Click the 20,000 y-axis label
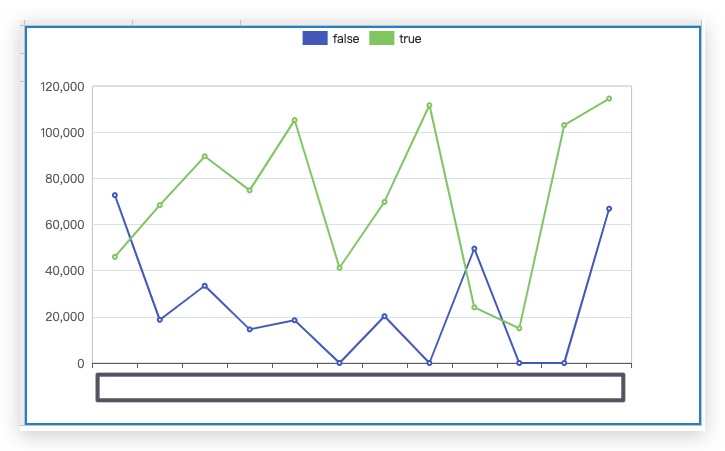Image resolution: width=725 pixels, height=451 pixels. pos(65,317)
